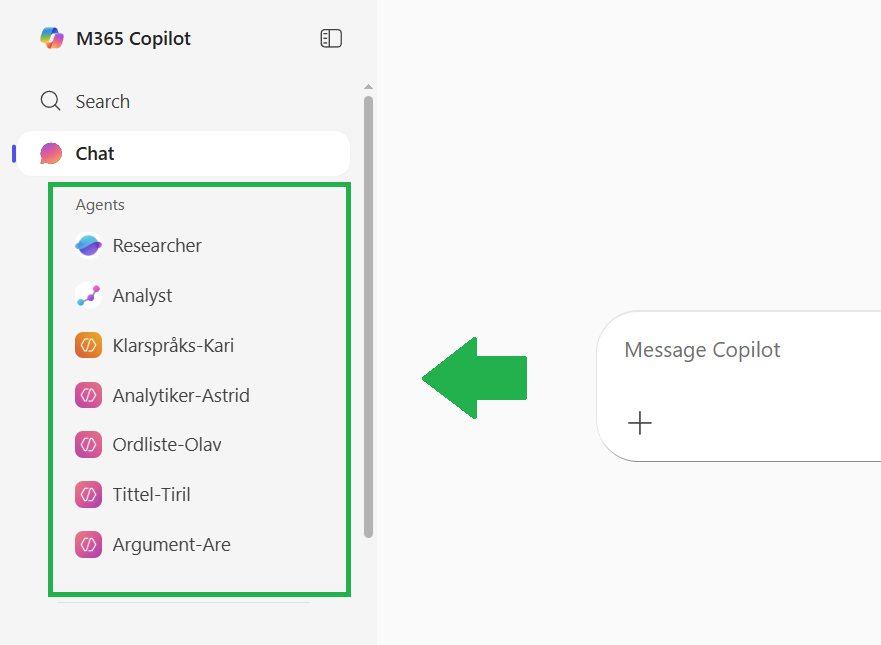Select the search magnifier icon
881x645 pixels.
[50, 101]
